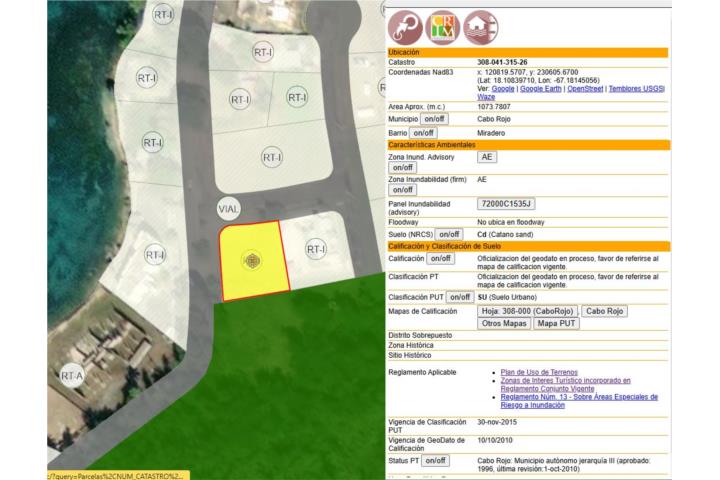720x480 pixels.
Task: Toggle Suelo (NRCS) layer on/off
Action: tap(450, 235)
